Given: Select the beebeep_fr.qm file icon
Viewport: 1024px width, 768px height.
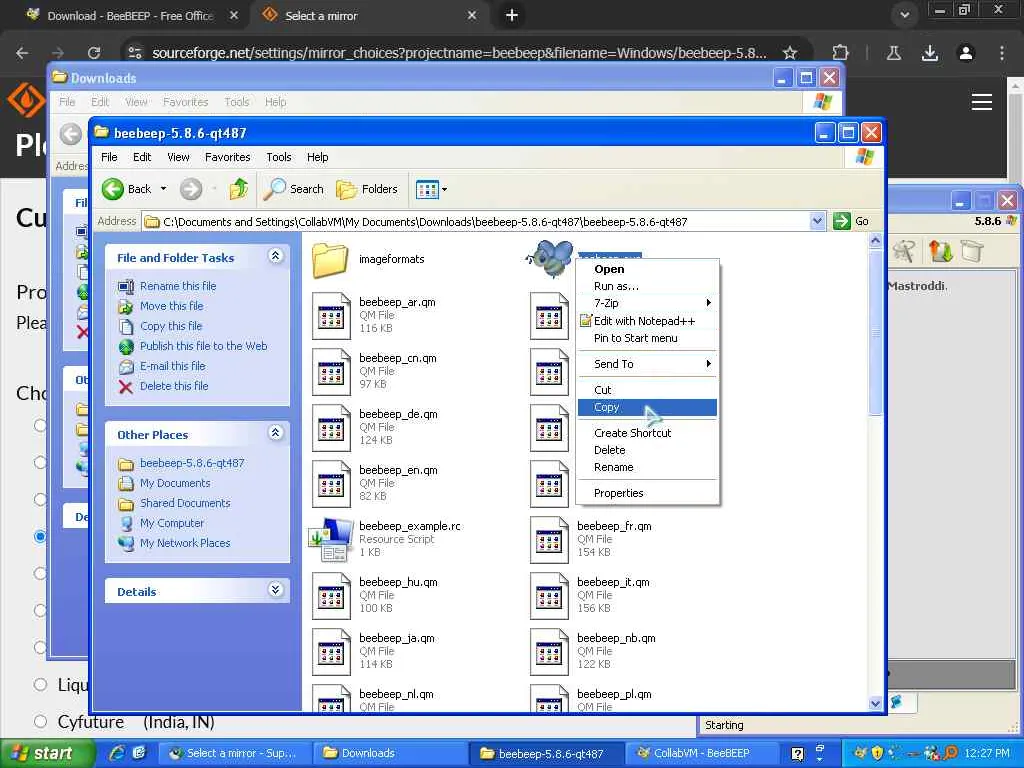Looking at the screenshot, I should click(x=549, y=540).
